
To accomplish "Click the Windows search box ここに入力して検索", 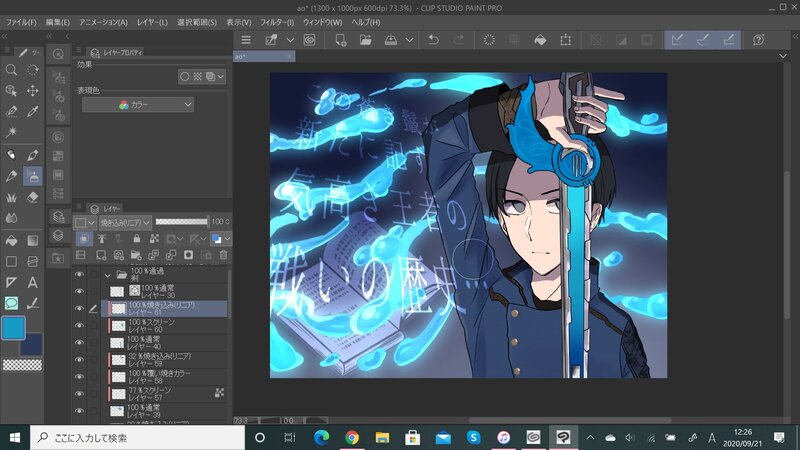I will (x=138, y=438).
